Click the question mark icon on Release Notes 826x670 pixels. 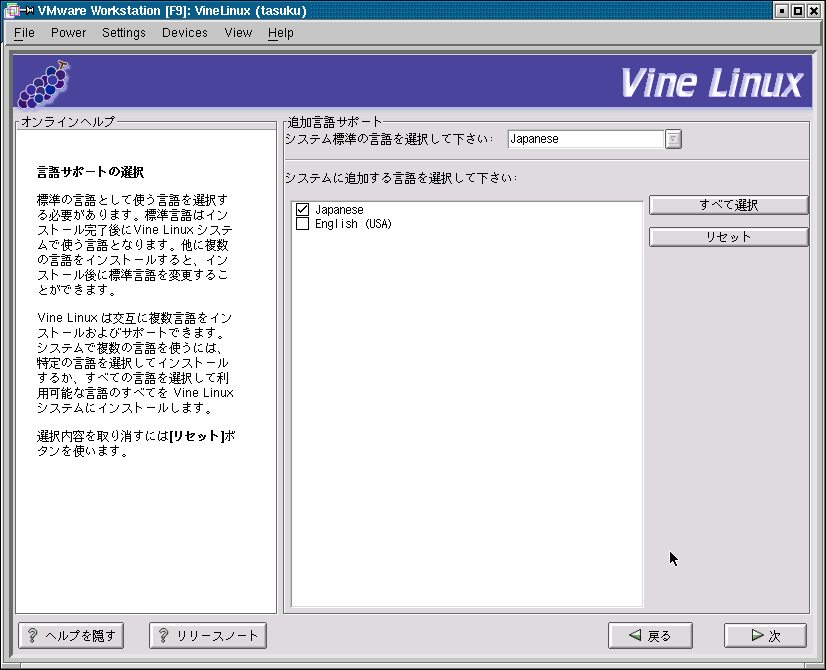[163, 635]
